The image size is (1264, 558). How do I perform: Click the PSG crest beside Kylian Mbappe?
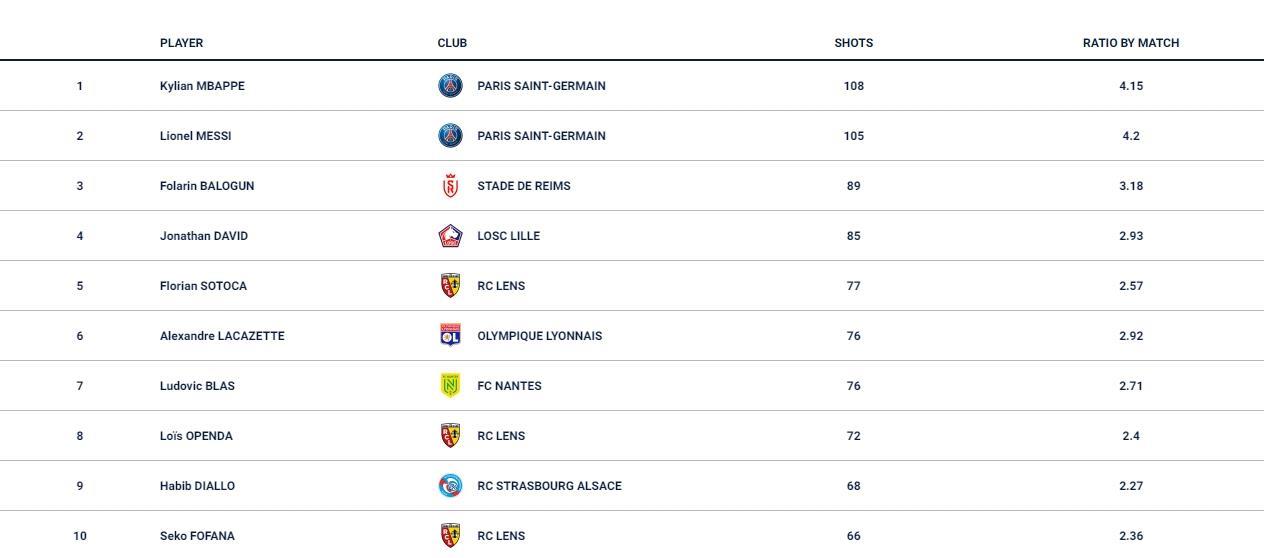(450, 86)
